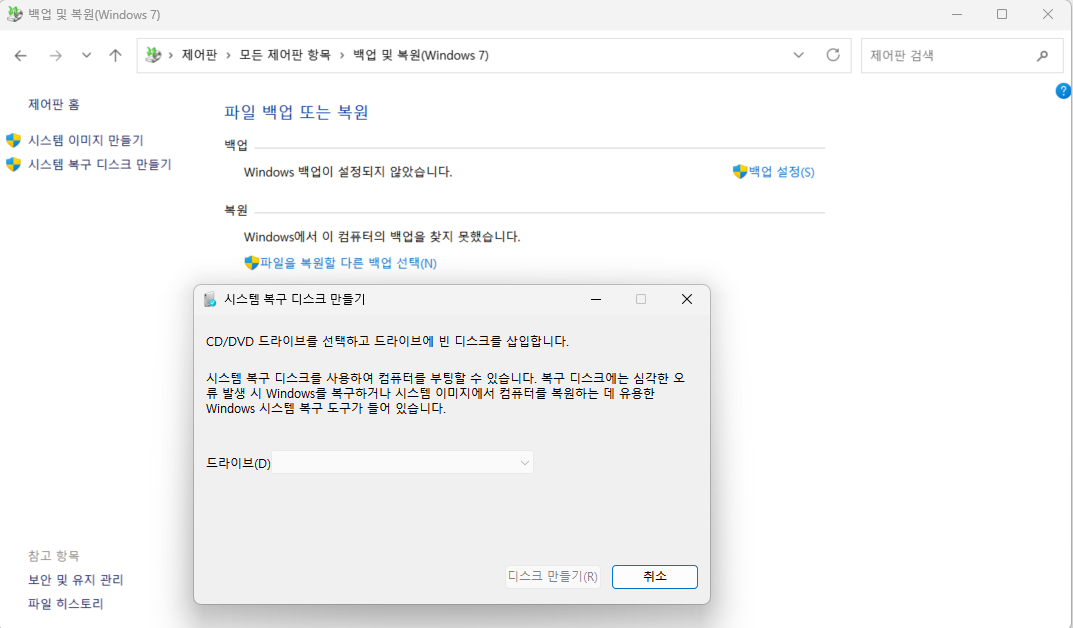Click the forward navigation arrow
This screenshot has height=628, width=1073.
pos(55,55)
